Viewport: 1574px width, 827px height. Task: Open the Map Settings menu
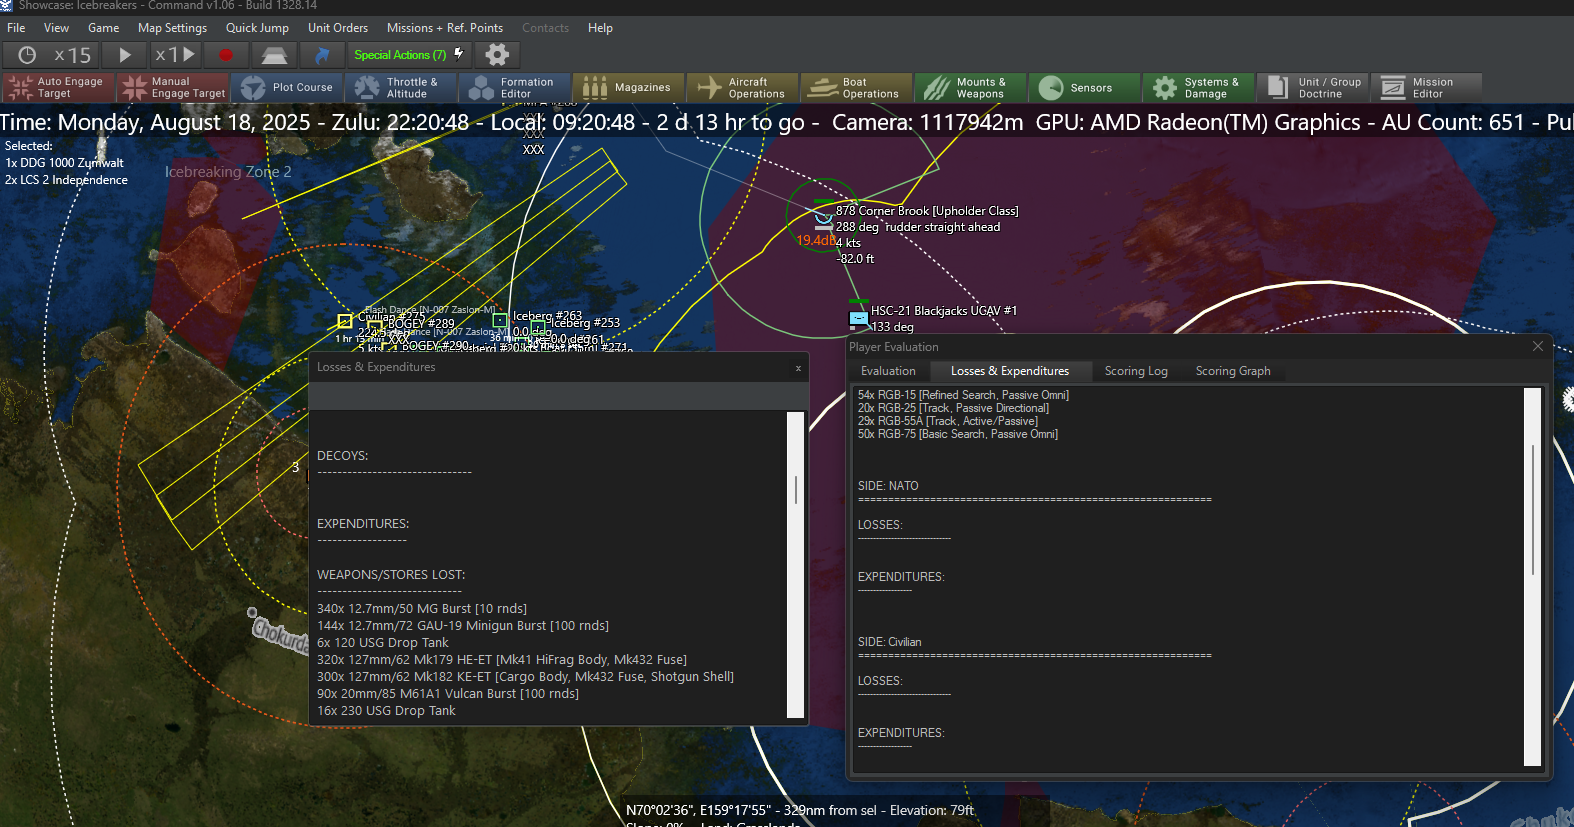[x=172, y=28]
